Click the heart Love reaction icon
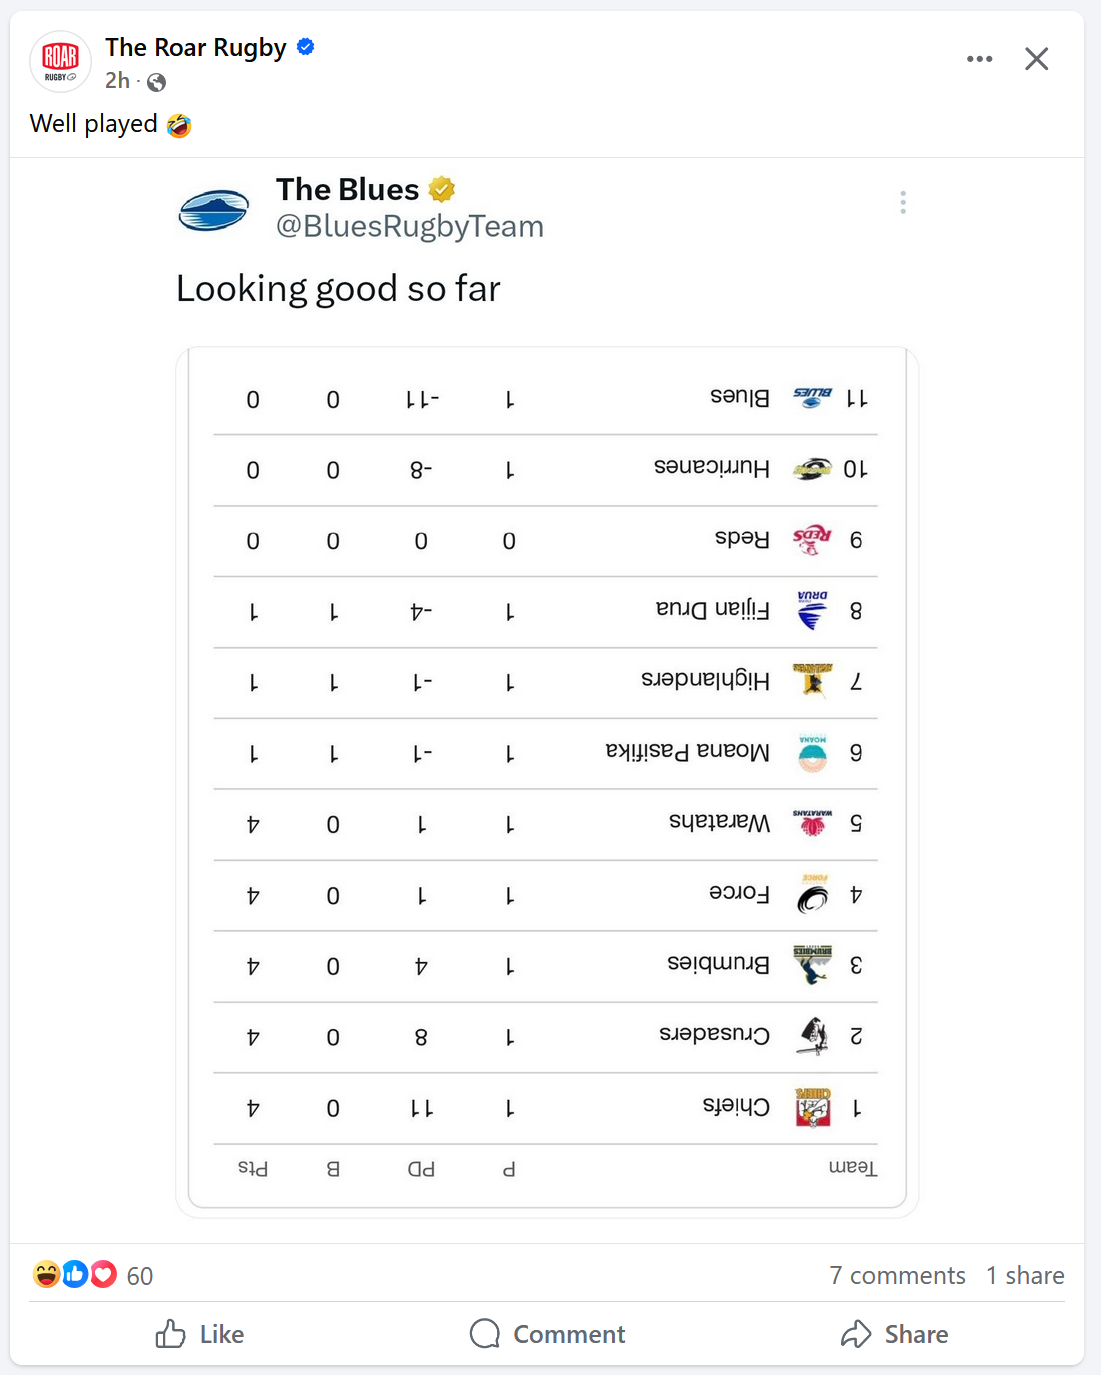 pyautogui.click(x=103, y=1274)
